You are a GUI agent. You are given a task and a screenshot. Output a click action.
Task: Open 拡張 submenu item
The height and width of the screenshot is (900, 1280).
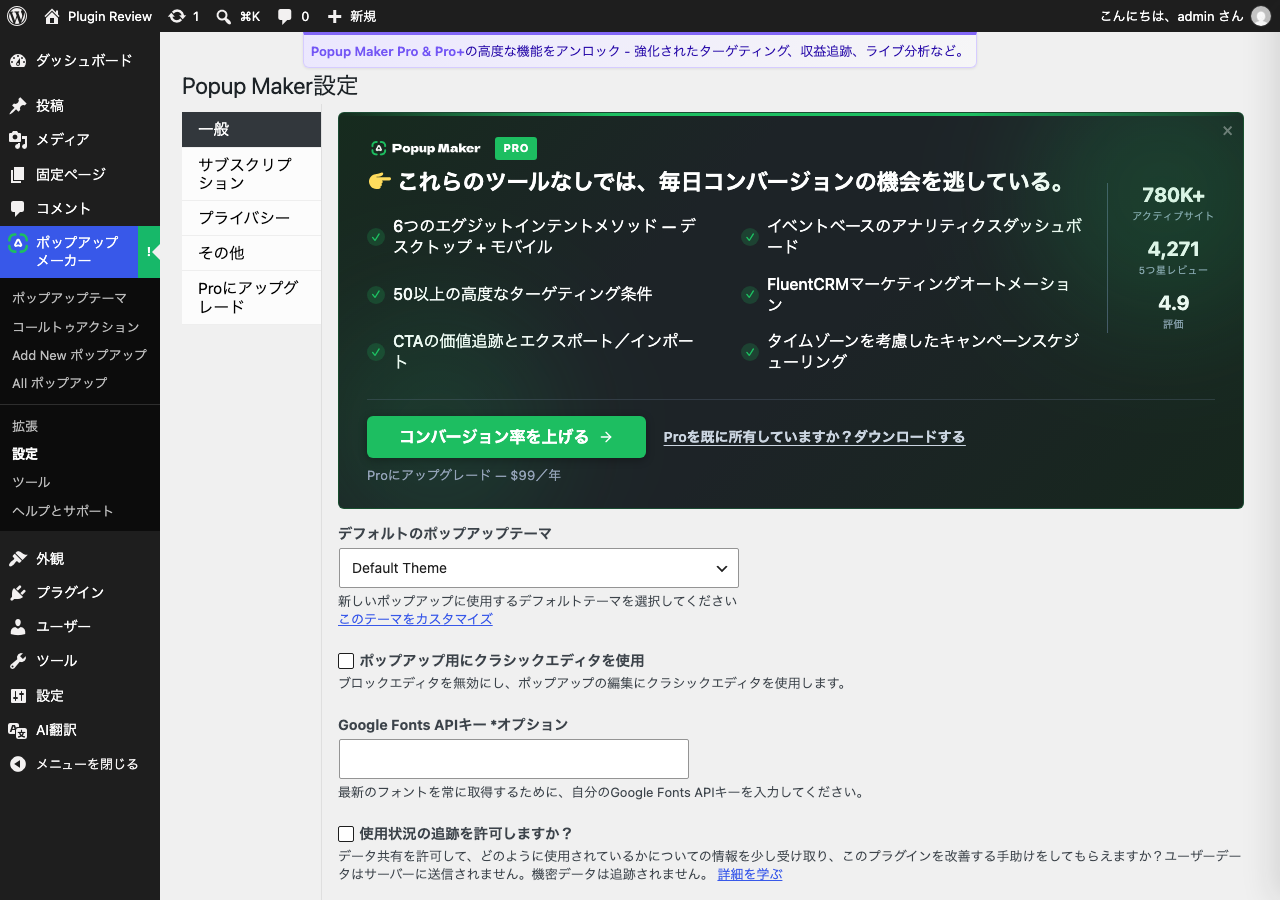[25, 426]
